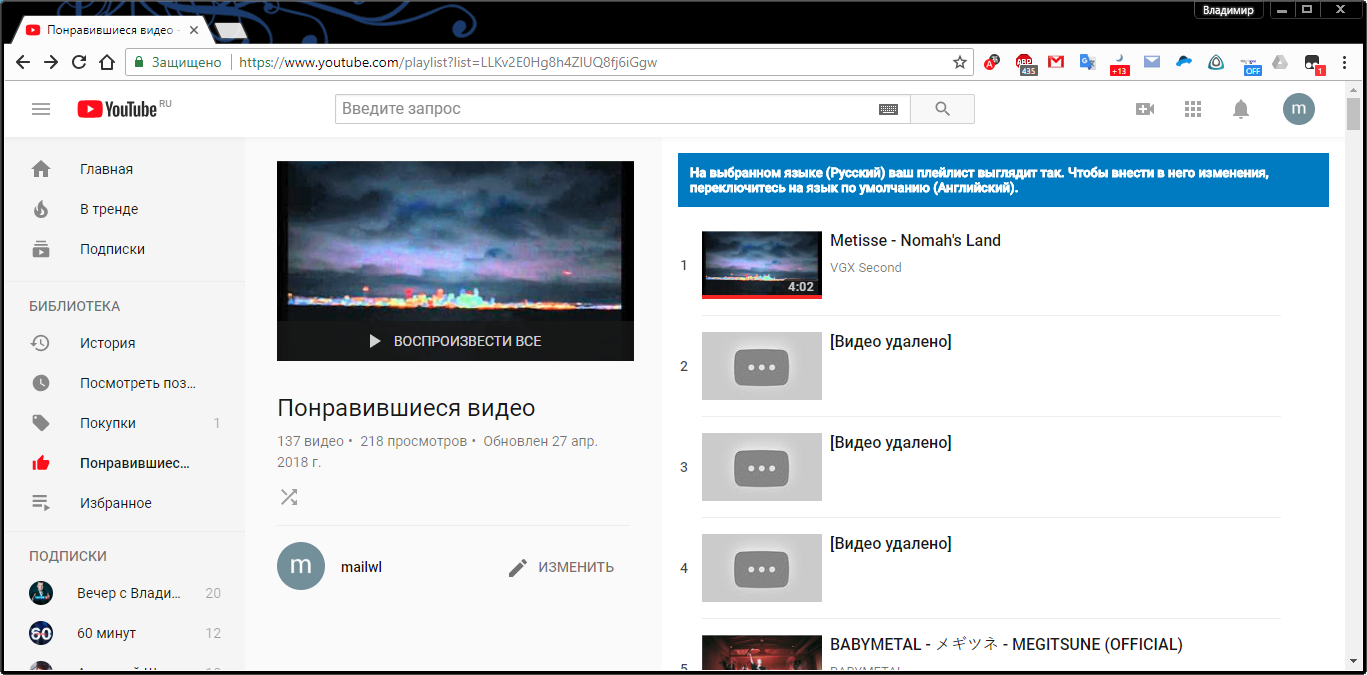Bookmark this page with the star icon
This screenshot has height=675, width=1367.
959,62
